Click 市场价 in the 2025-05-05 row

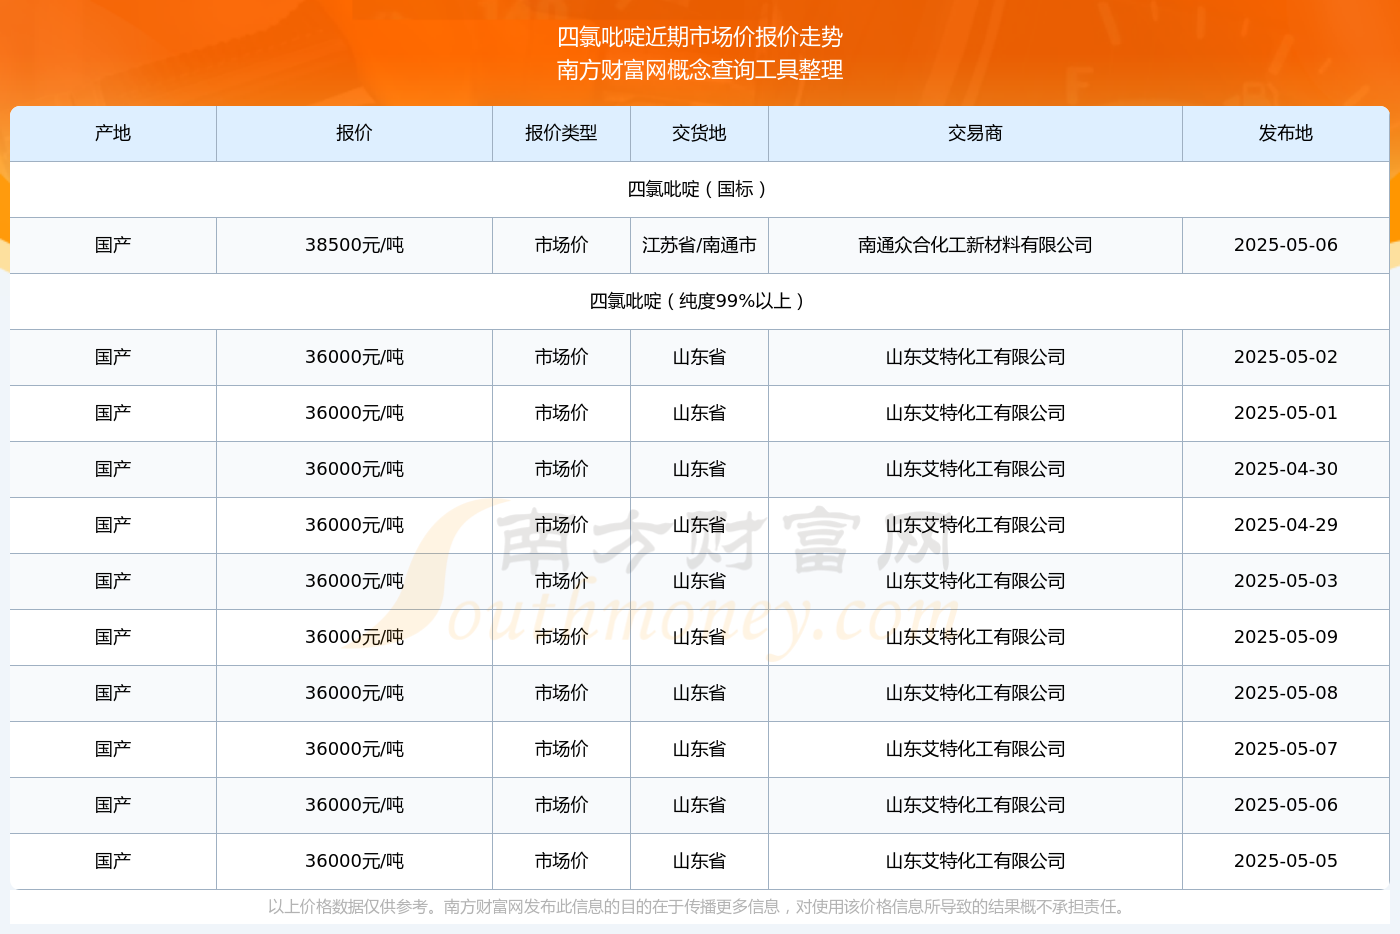point(561,861)
